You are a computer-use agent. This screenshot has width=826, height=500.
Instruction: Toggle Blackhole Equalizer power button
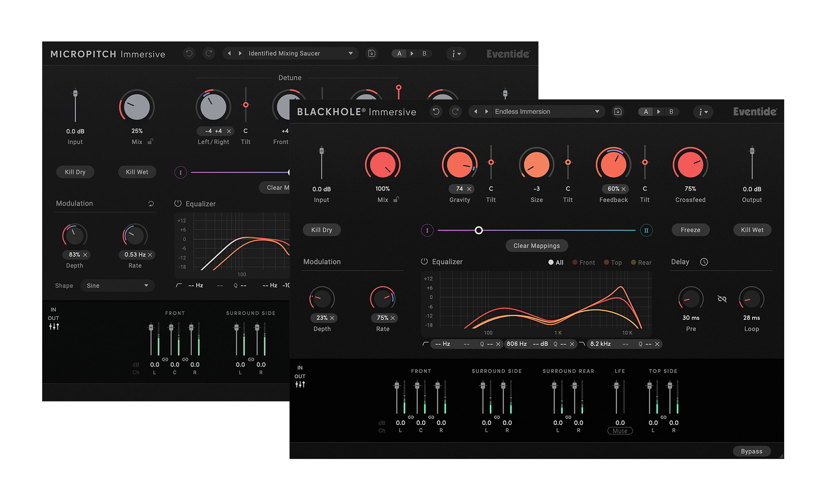425,262
